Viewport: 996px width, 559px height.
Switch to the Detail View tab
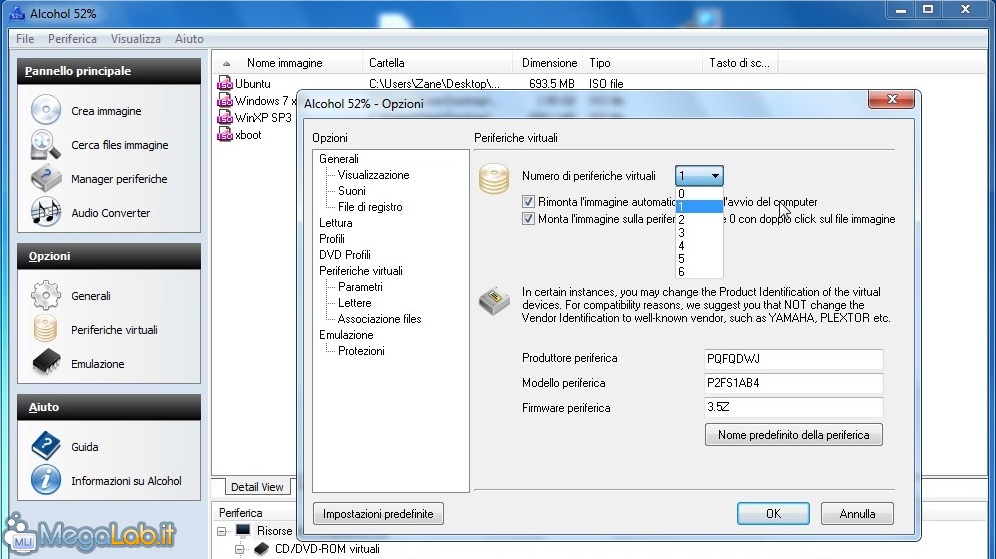pyautogui.click(x=257, y=487)
